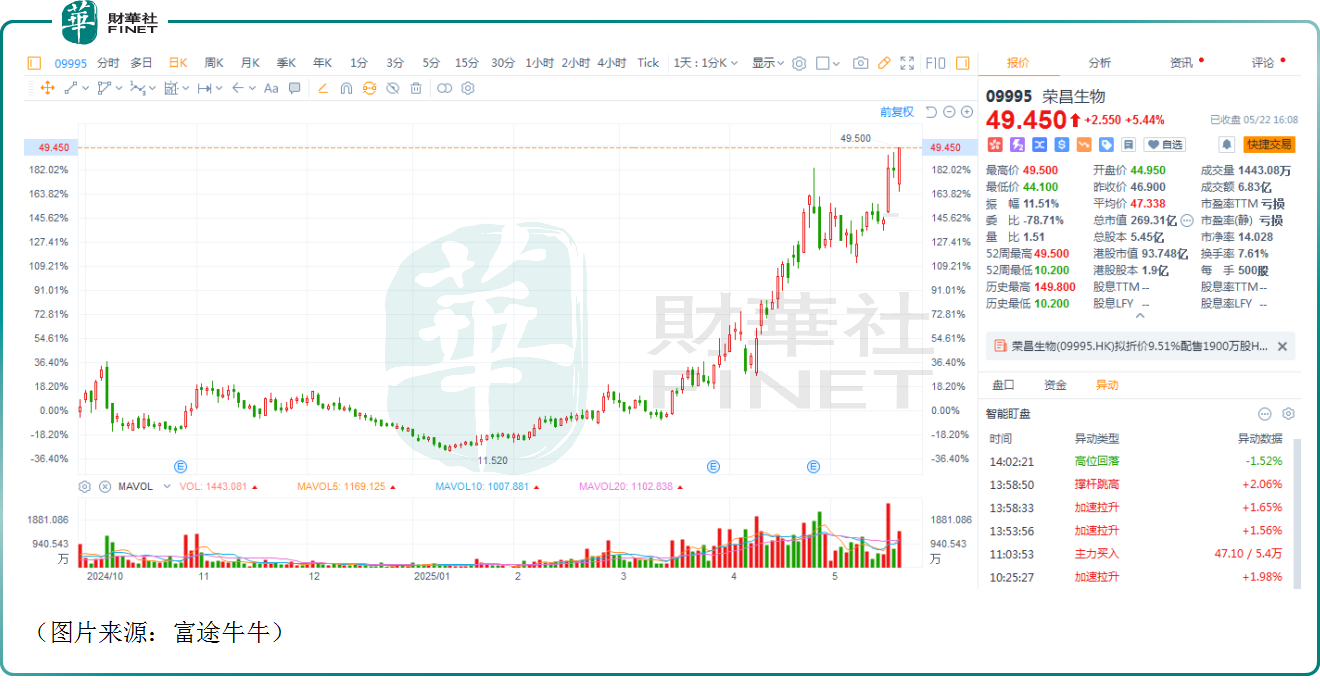
Task: Select the 季K quarterly period
Action: click(x=286, y=63)
